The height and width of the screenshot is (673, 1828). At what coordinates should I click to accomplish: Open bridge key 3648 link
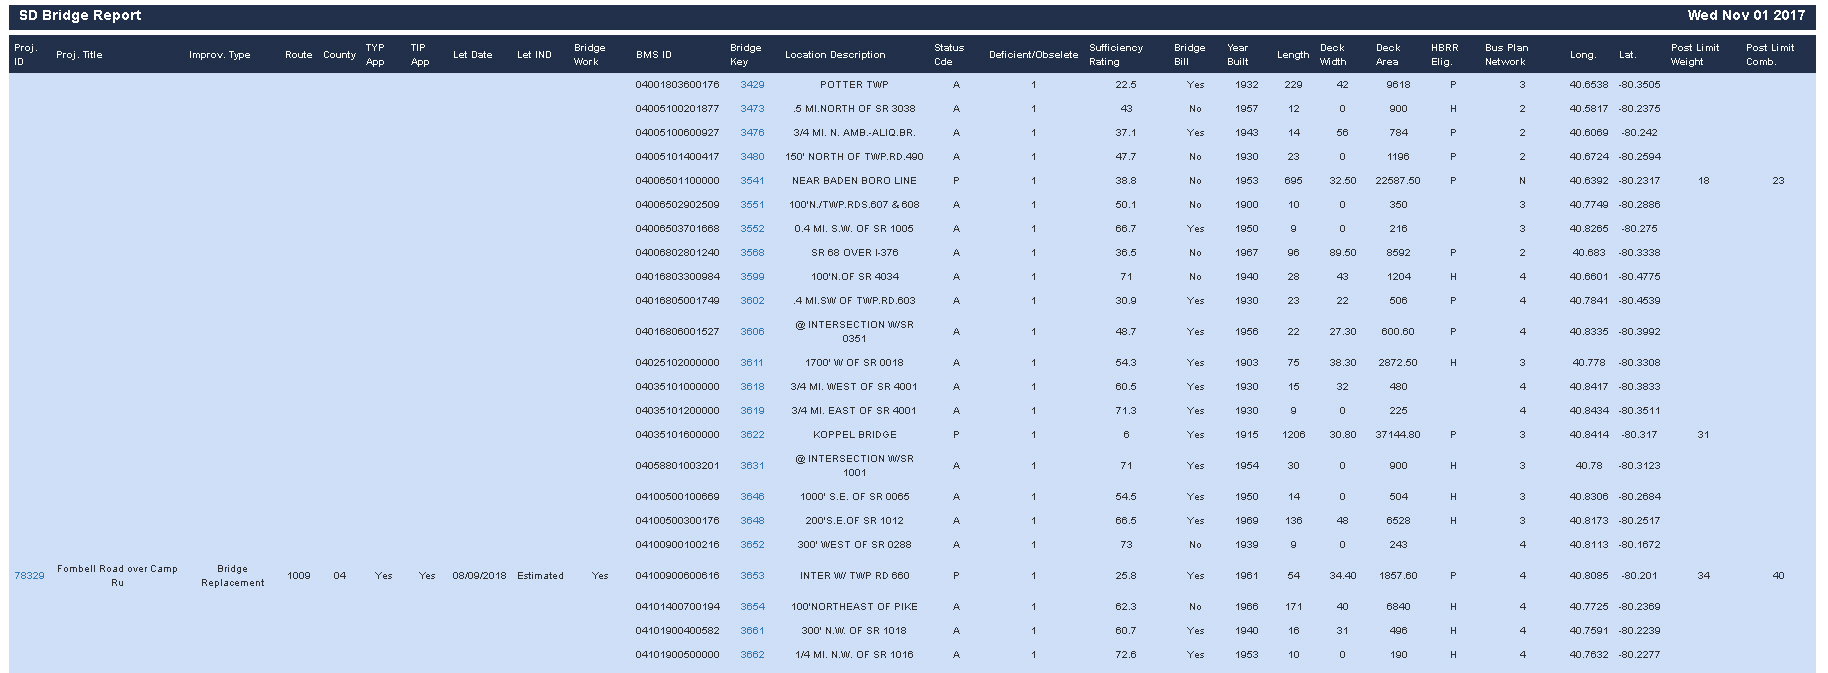coord(752,521)
